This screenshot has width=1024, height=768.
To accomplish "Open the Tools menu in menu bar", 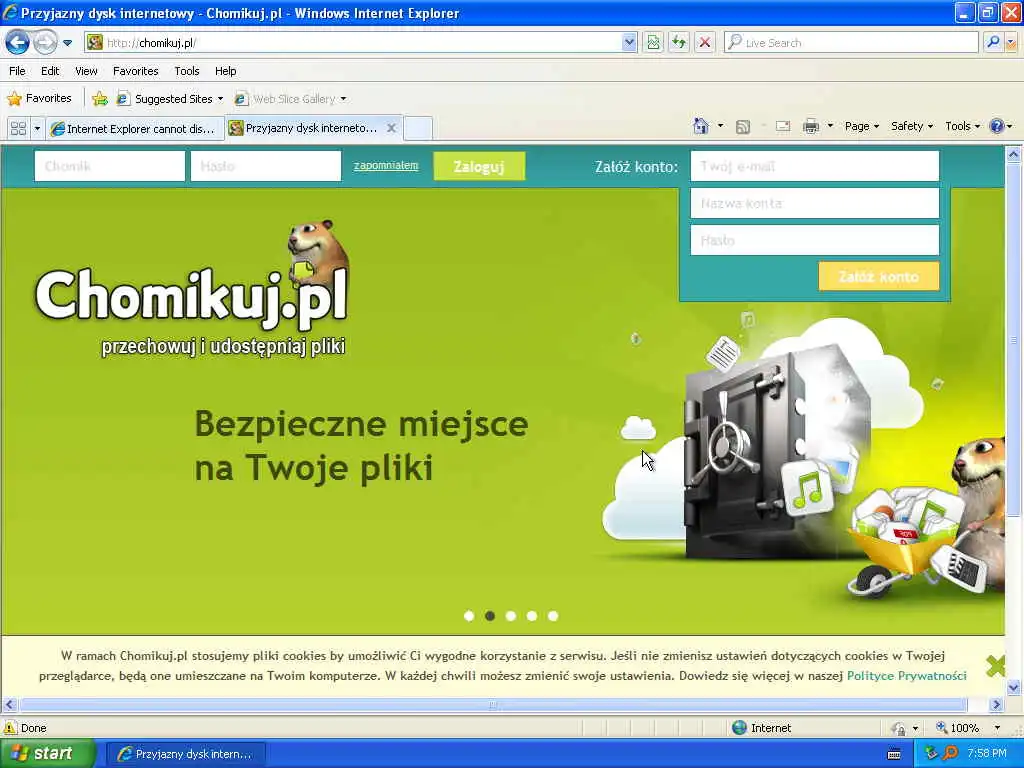I will 187,71.
